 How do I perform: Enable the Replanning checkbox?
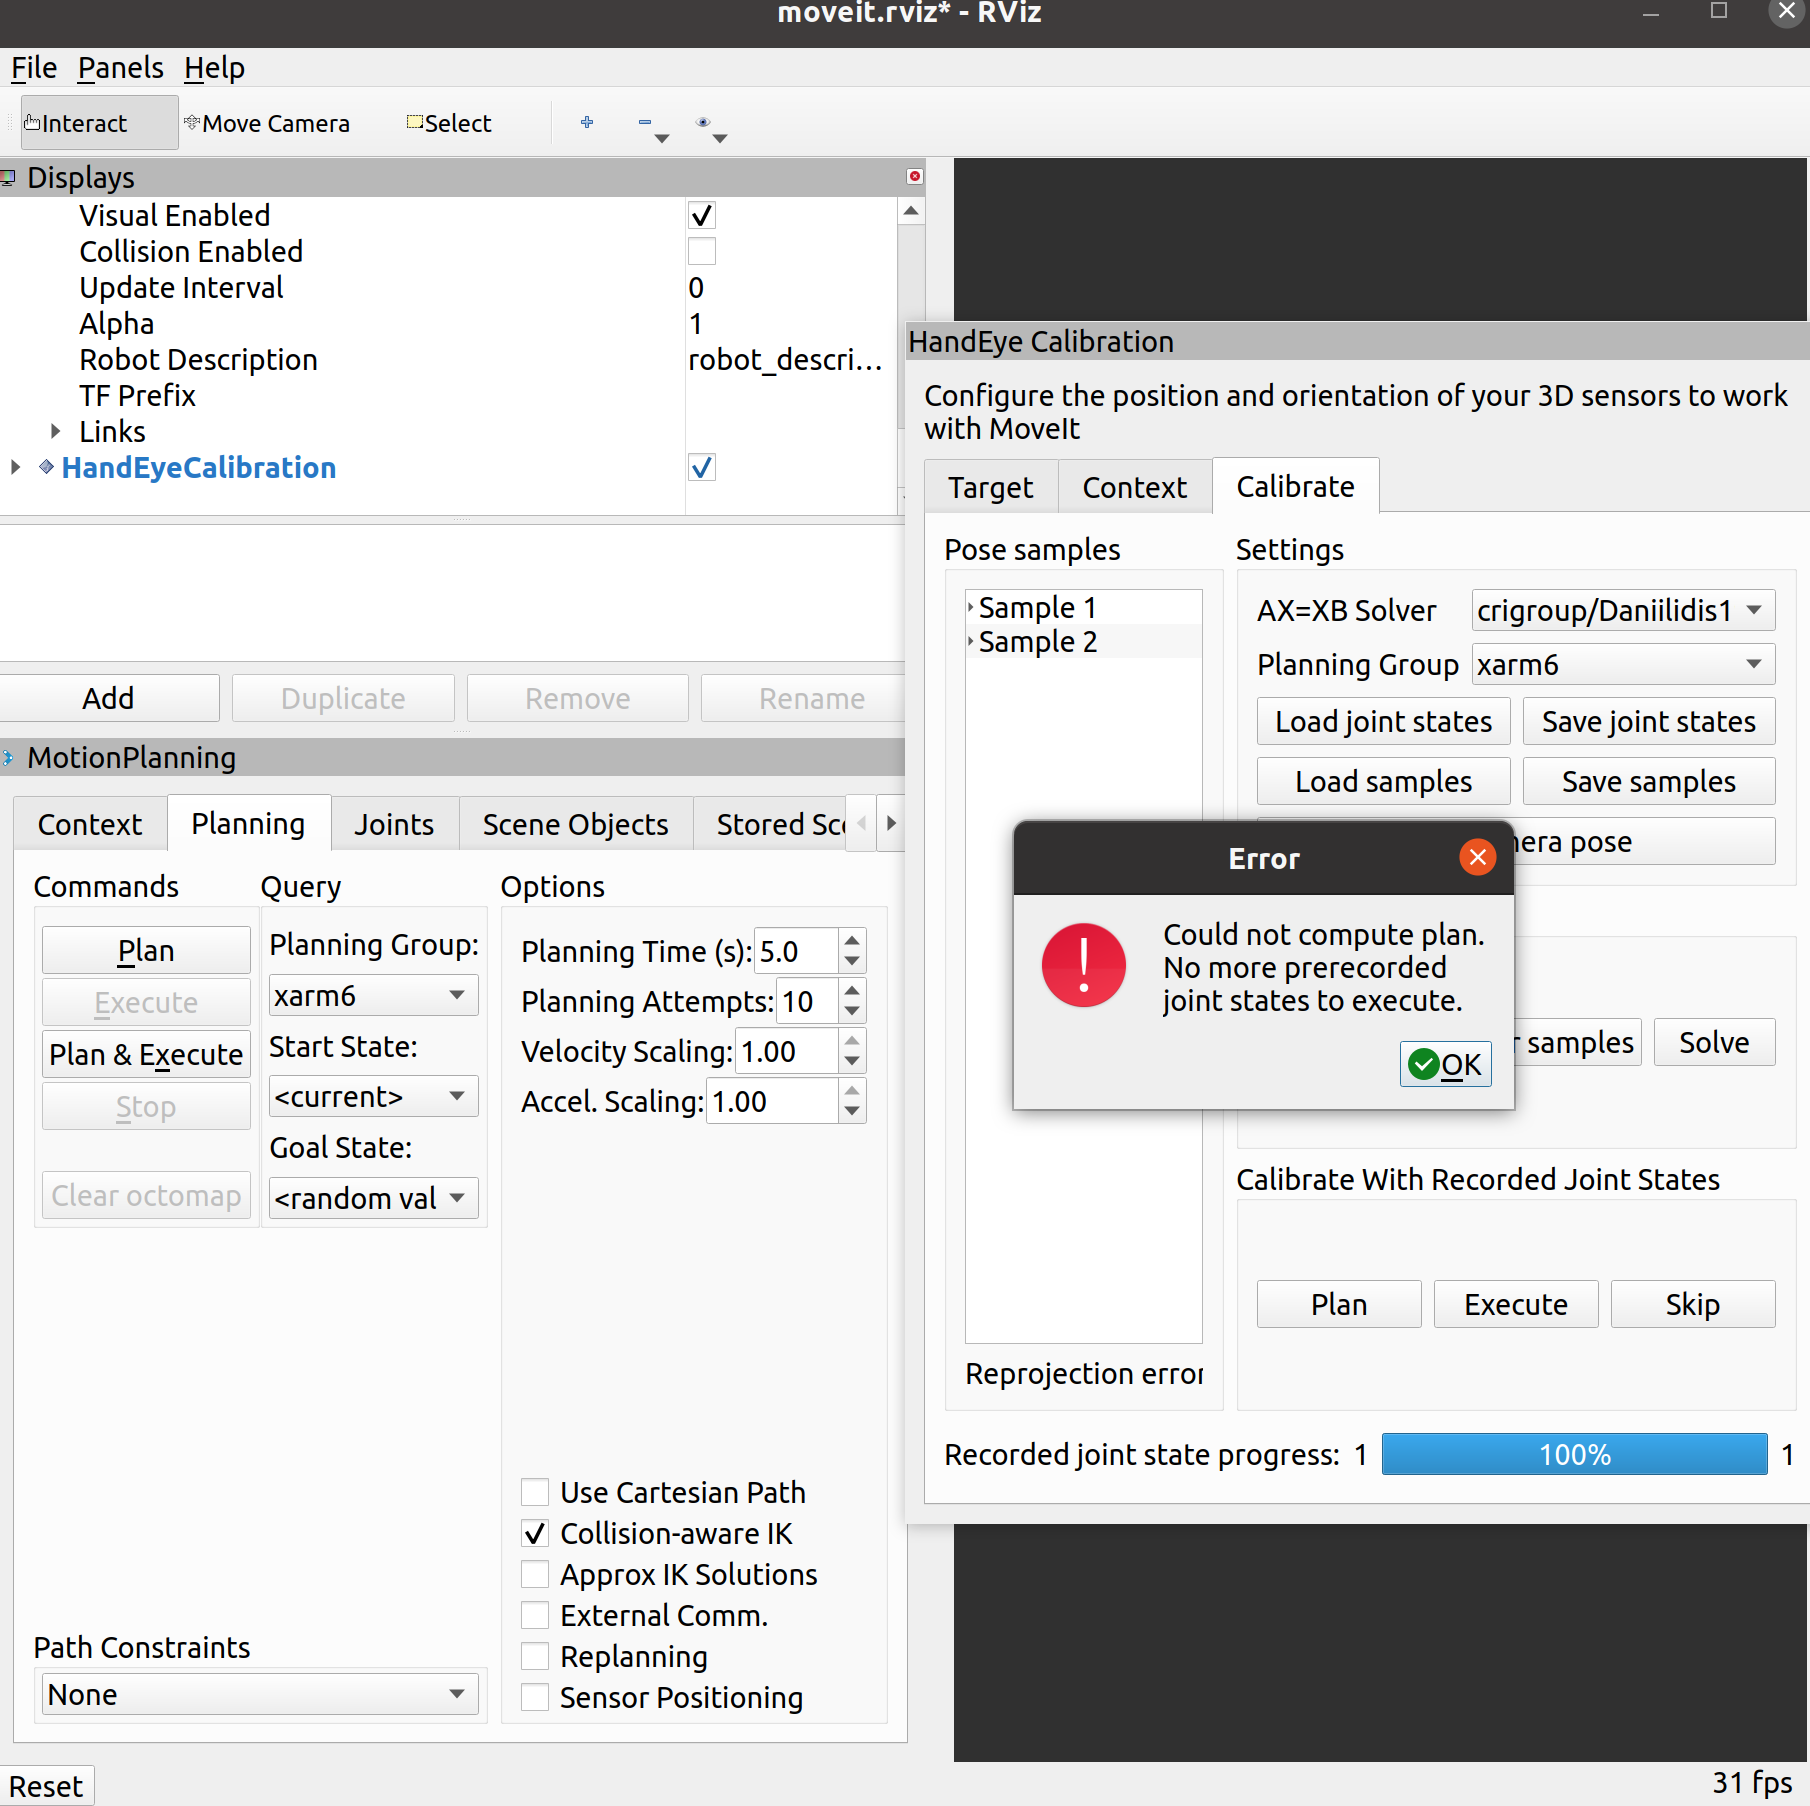pyautogui.click(x=535, y=1656)
